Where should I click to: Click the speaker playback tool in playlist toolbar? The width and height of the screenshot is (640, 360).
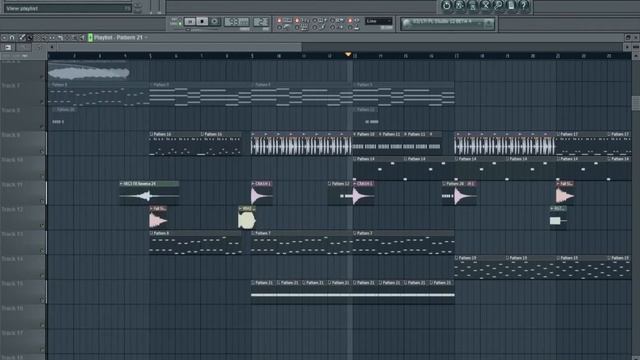(82, 38)
